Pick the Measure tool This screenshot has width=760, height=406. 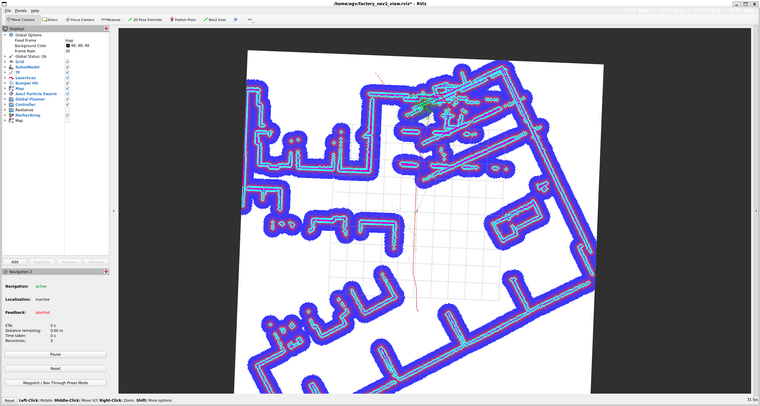[x=111, y=20]
